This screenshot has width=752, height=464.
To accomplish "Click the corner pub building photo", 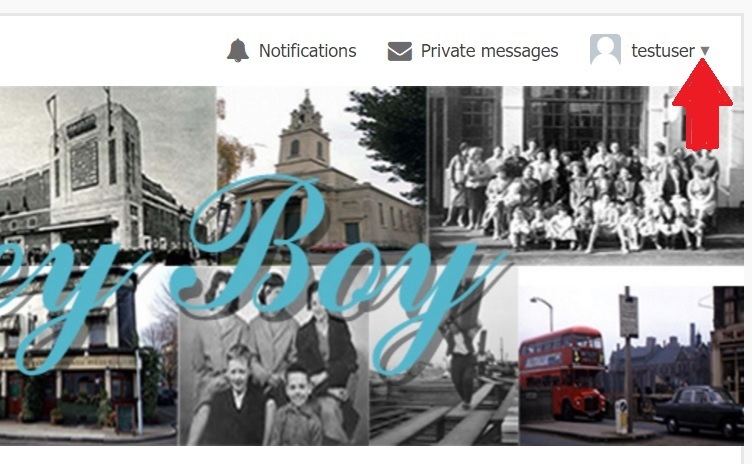I will [x=89, y=355].
